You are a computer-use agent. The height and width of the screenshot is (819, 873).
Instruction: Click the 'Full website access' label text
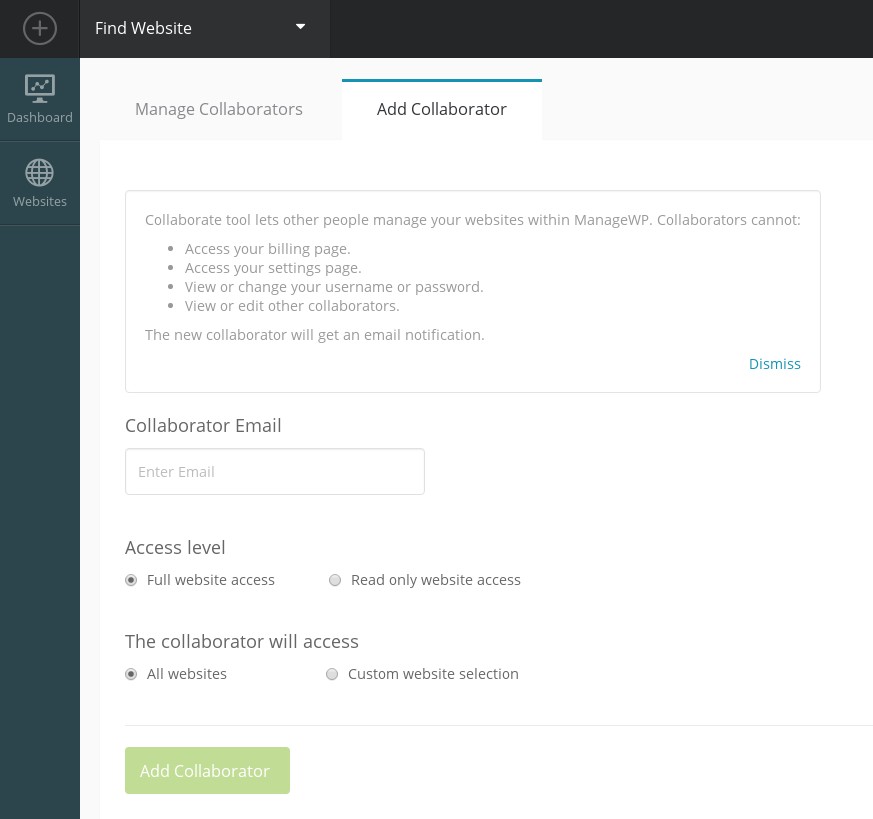pos(210,580)
